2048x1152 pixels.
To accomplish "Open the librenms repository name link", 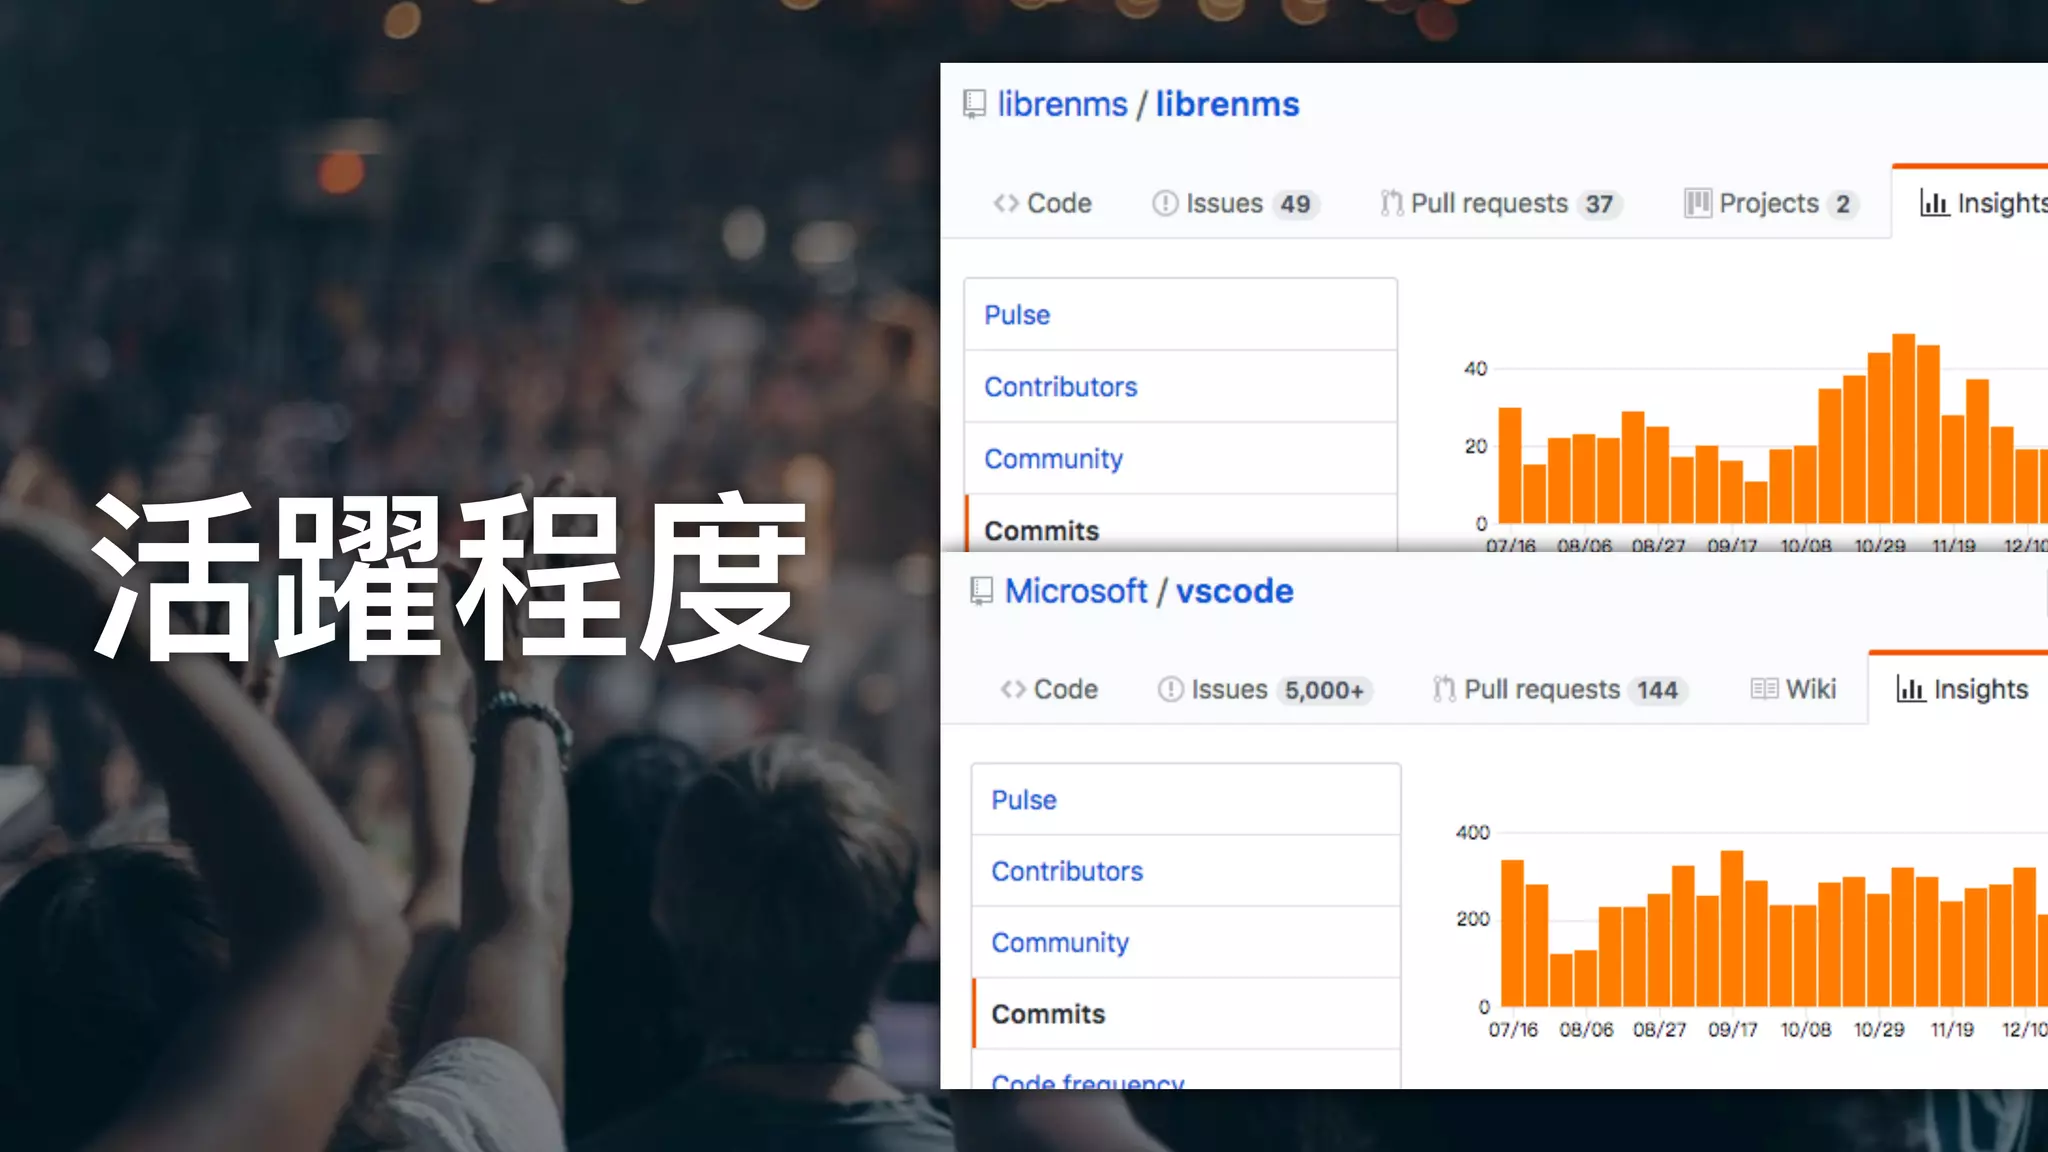I will coord(1227,104).
